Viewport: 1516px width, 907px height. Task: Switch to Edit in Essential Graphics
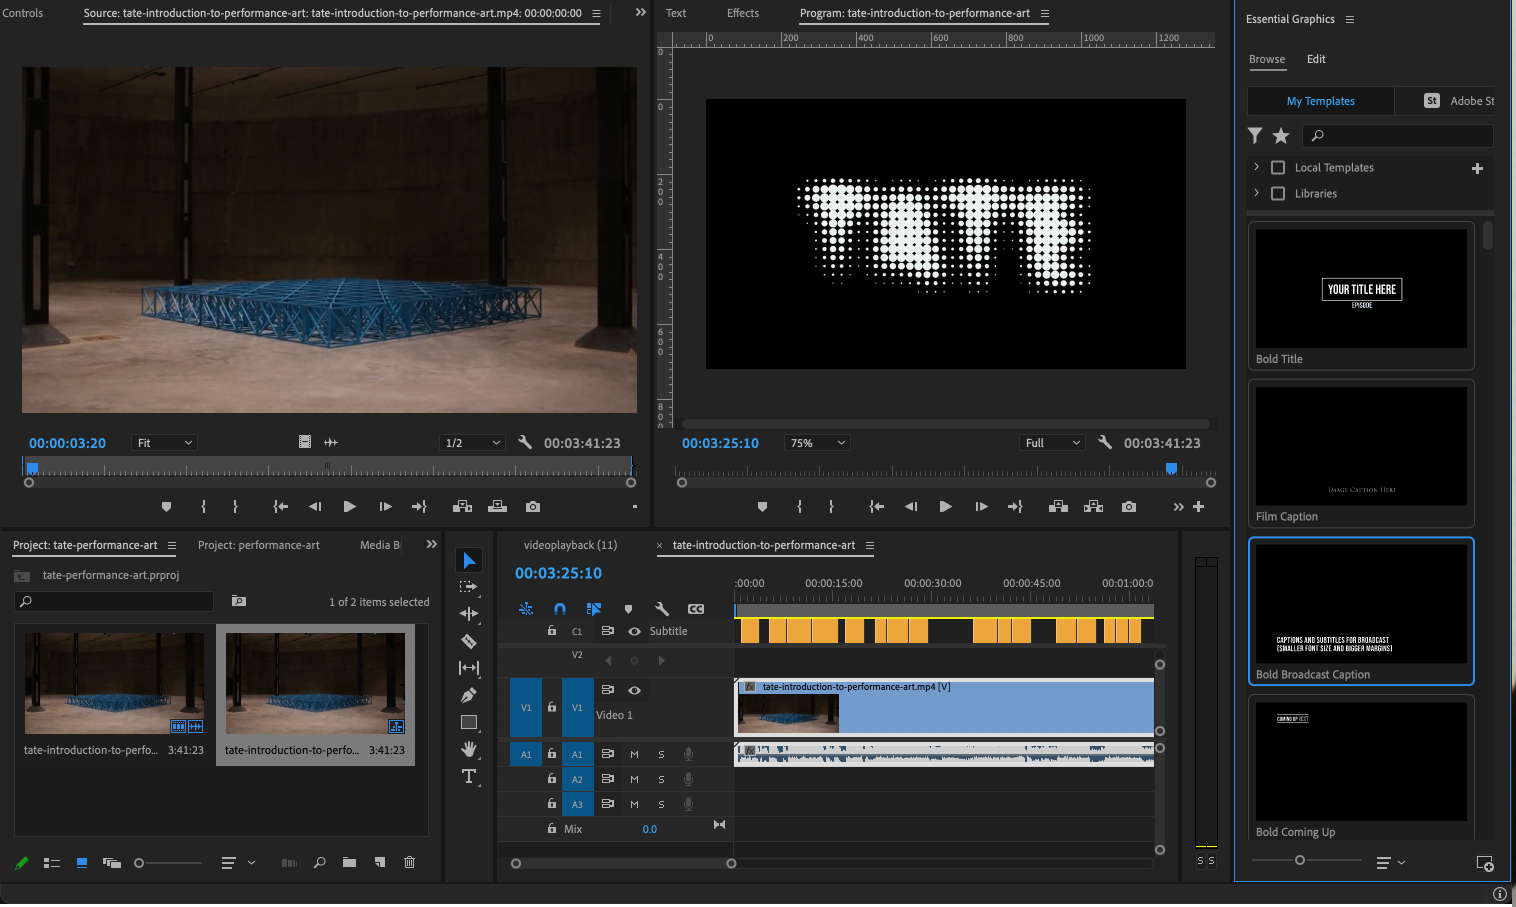[1316, 59]
